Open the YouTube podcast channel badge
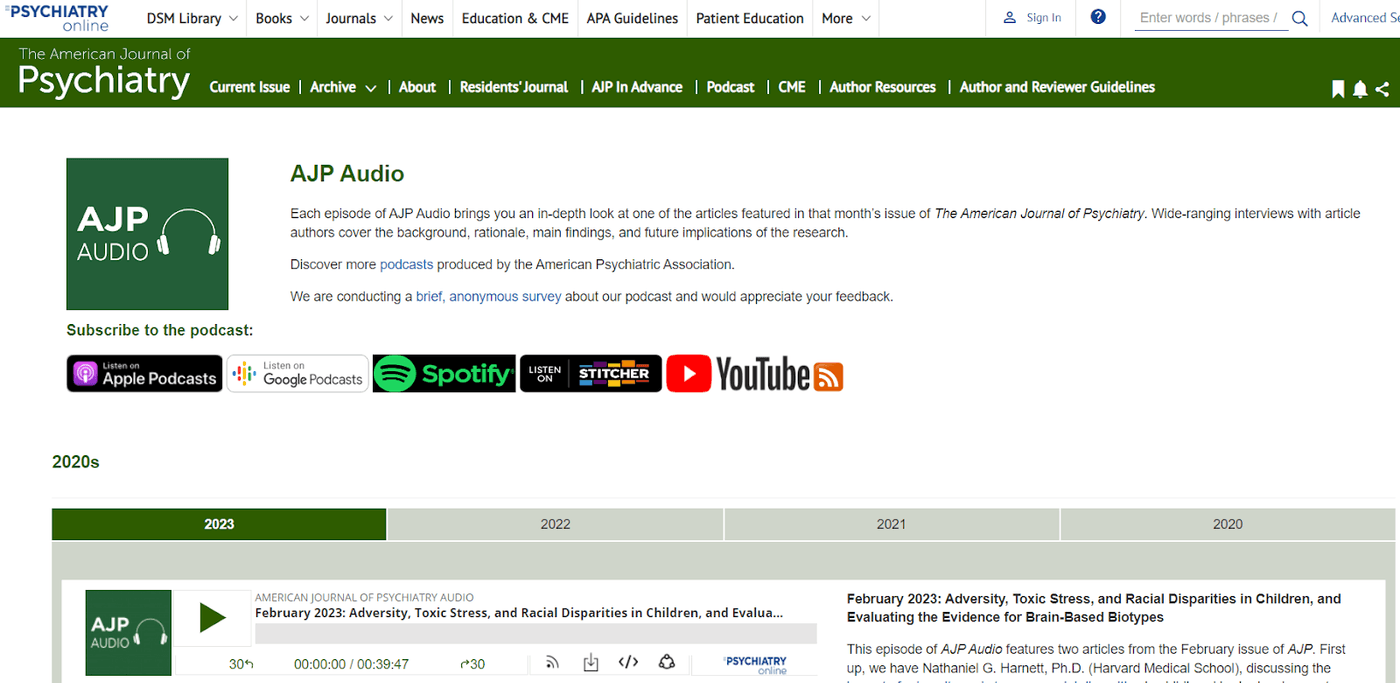Viewport: 1400px width, 683px height. [x=738, y=374]
